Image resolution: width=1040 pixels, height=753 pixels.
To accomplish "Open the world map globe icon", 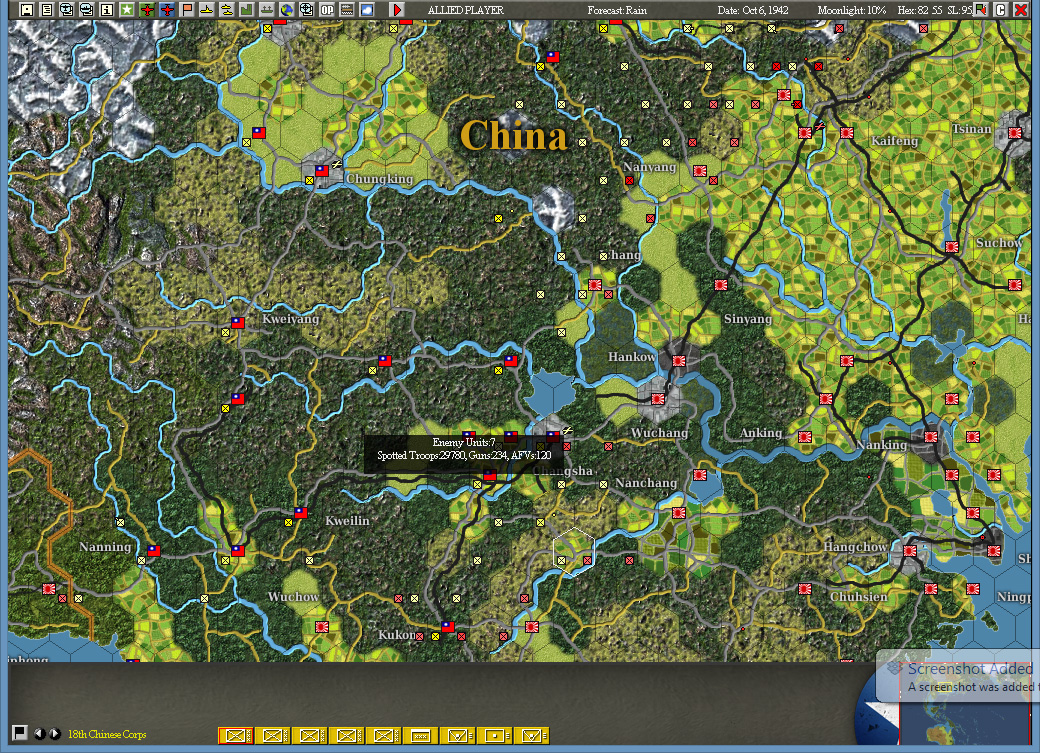I will (x=288, y=11).
